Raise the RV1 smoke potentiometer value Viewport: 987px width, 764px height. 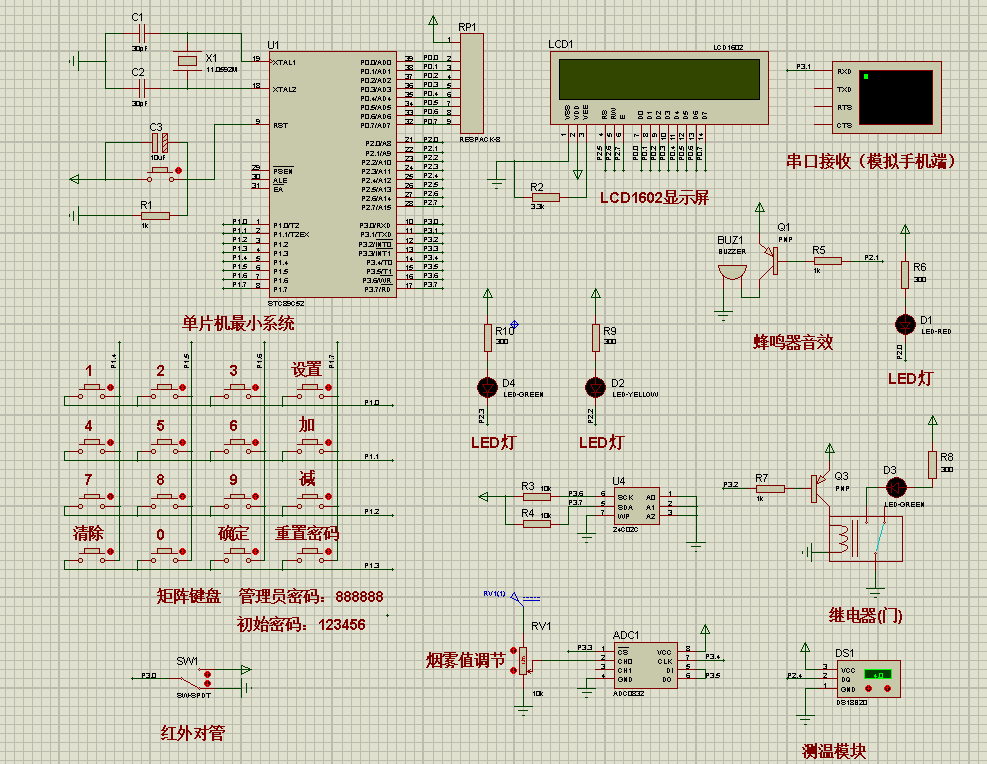[x=514, y=651]
